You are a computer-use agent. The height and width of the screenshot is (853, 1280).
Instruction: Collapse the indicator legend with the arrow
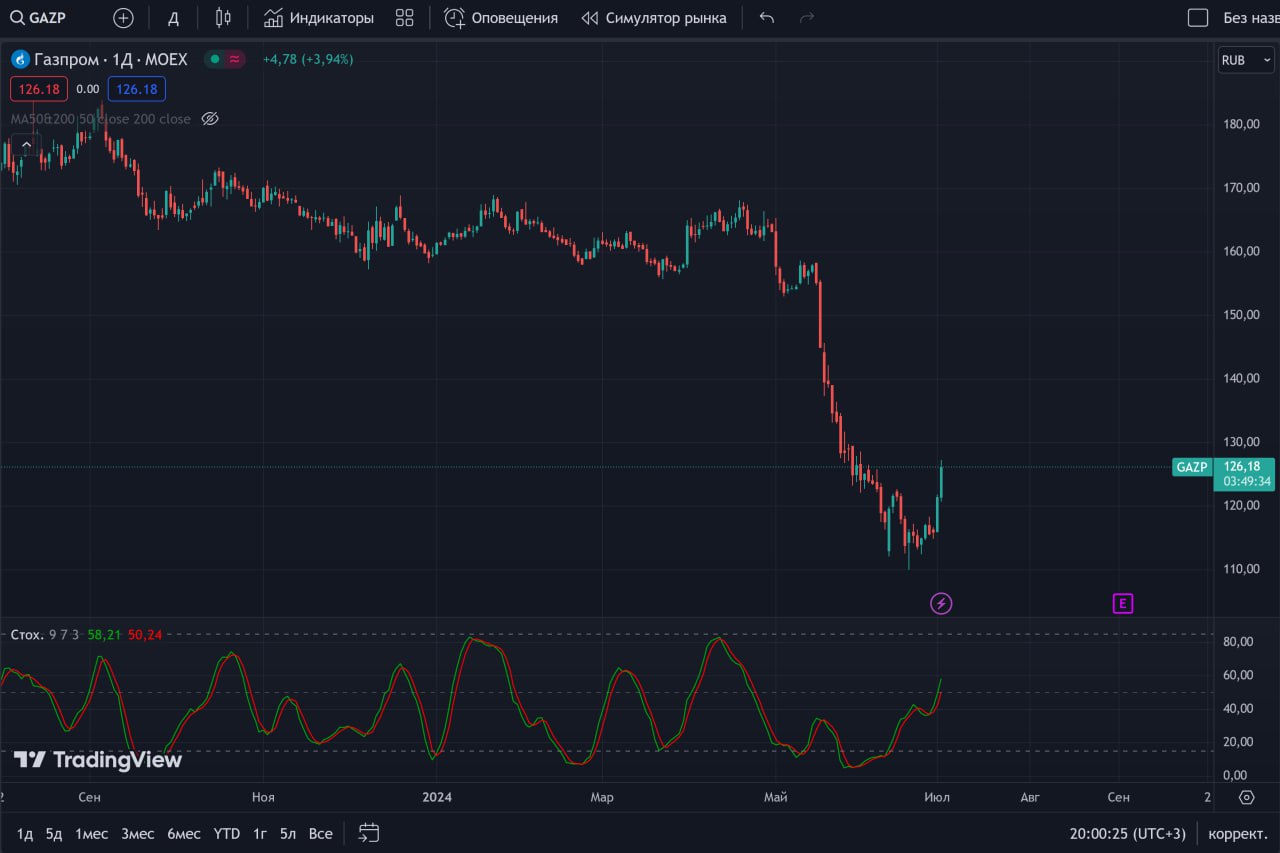pyautogui.click(x=26, y=144)
